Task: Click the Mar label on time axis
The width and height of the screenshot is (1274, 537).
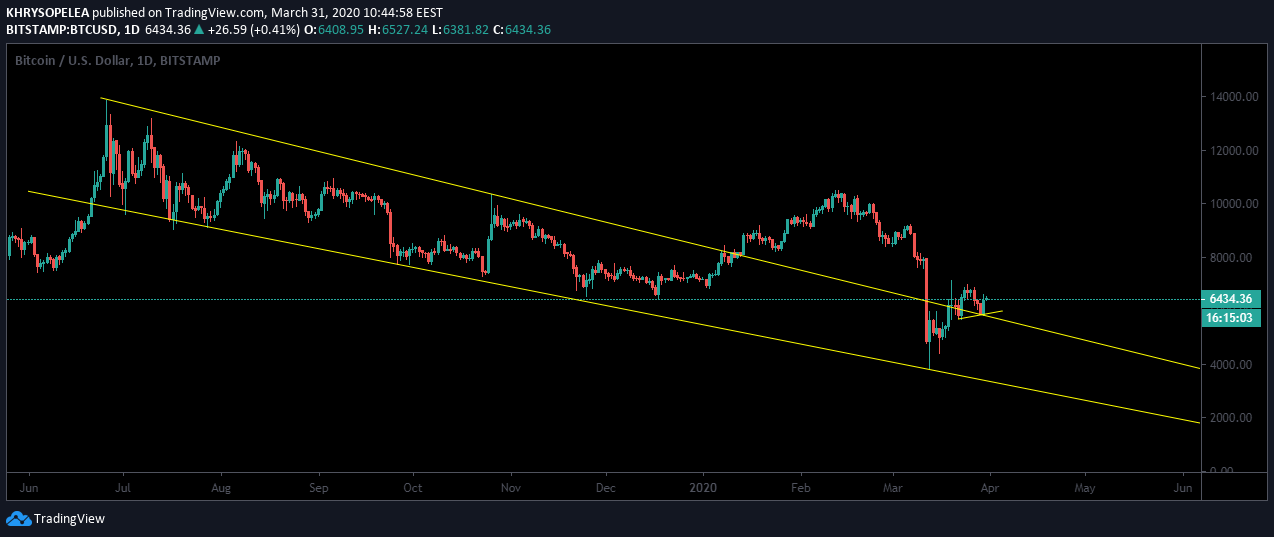Action: (x=892, y=489)
